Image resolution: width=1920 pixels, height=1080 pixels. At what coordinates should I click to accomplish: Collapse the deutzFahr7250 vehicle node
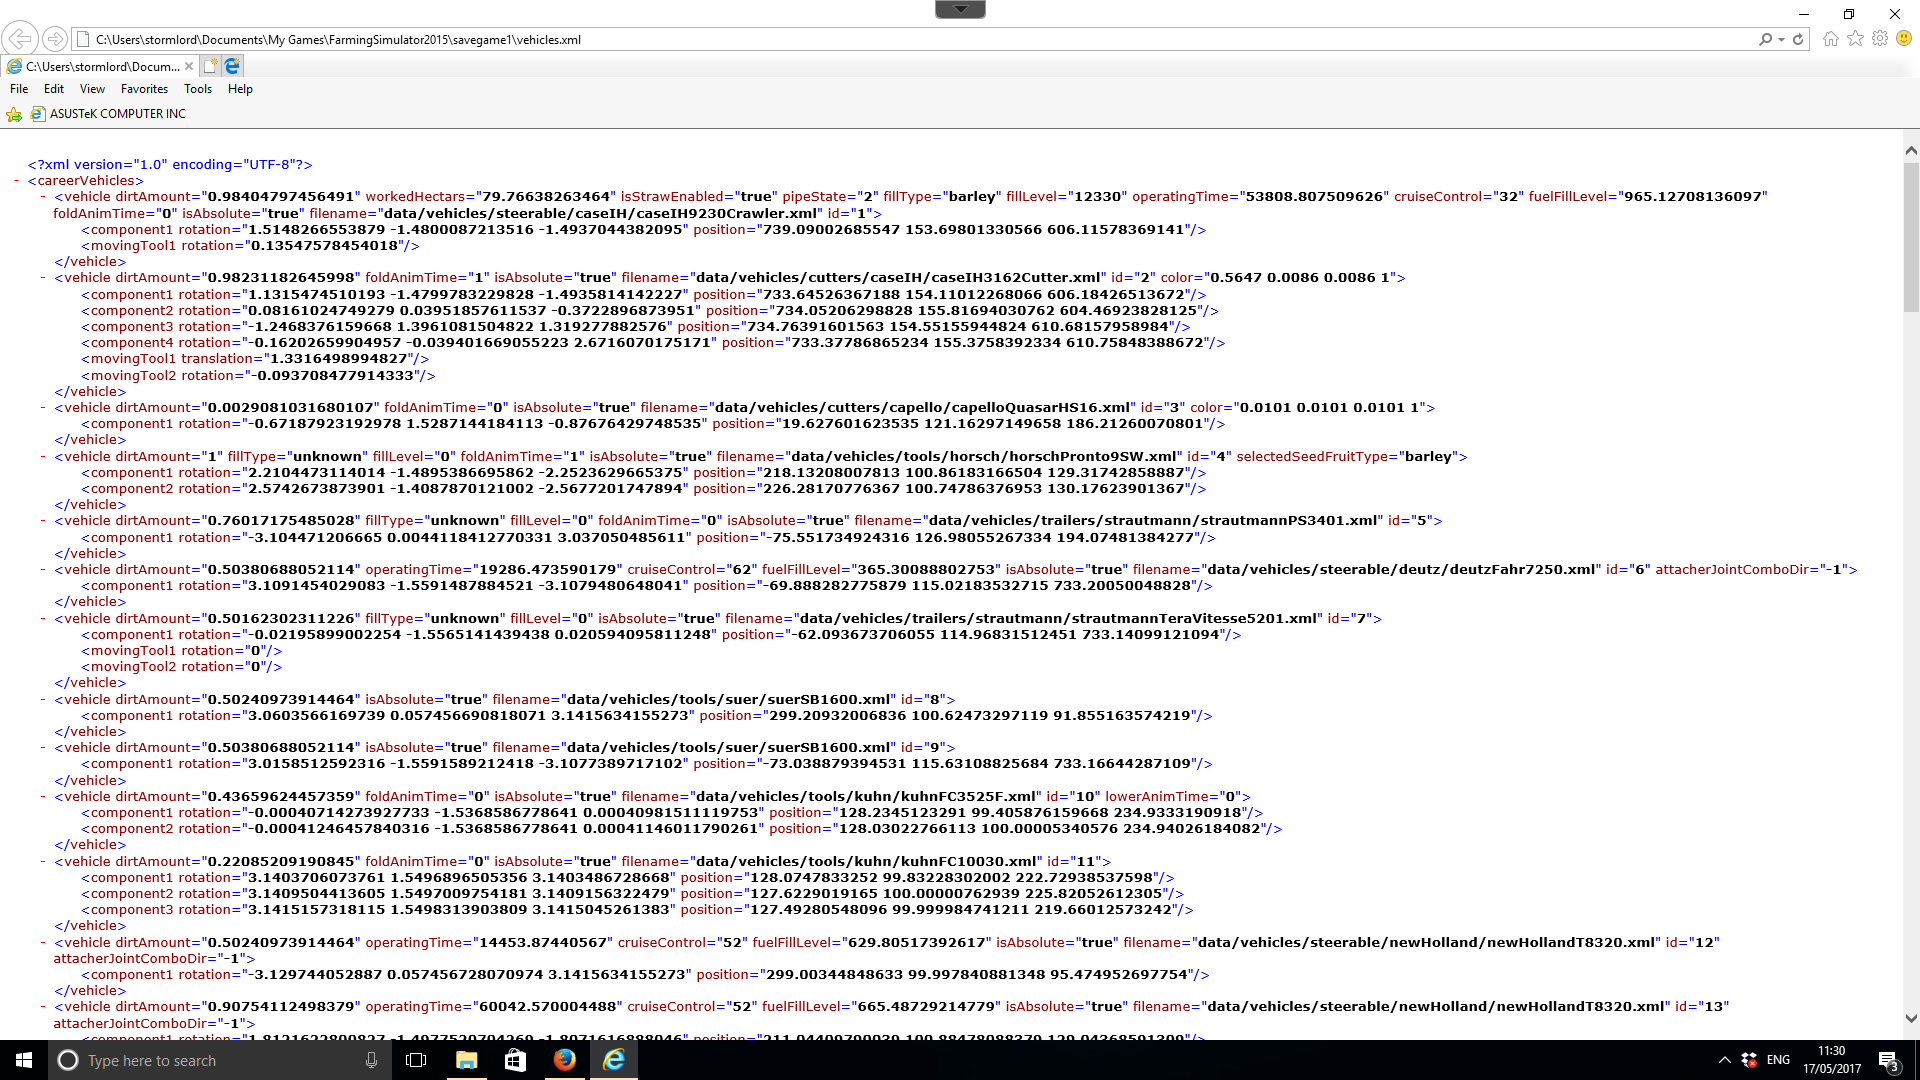click(x=44, y=570)
